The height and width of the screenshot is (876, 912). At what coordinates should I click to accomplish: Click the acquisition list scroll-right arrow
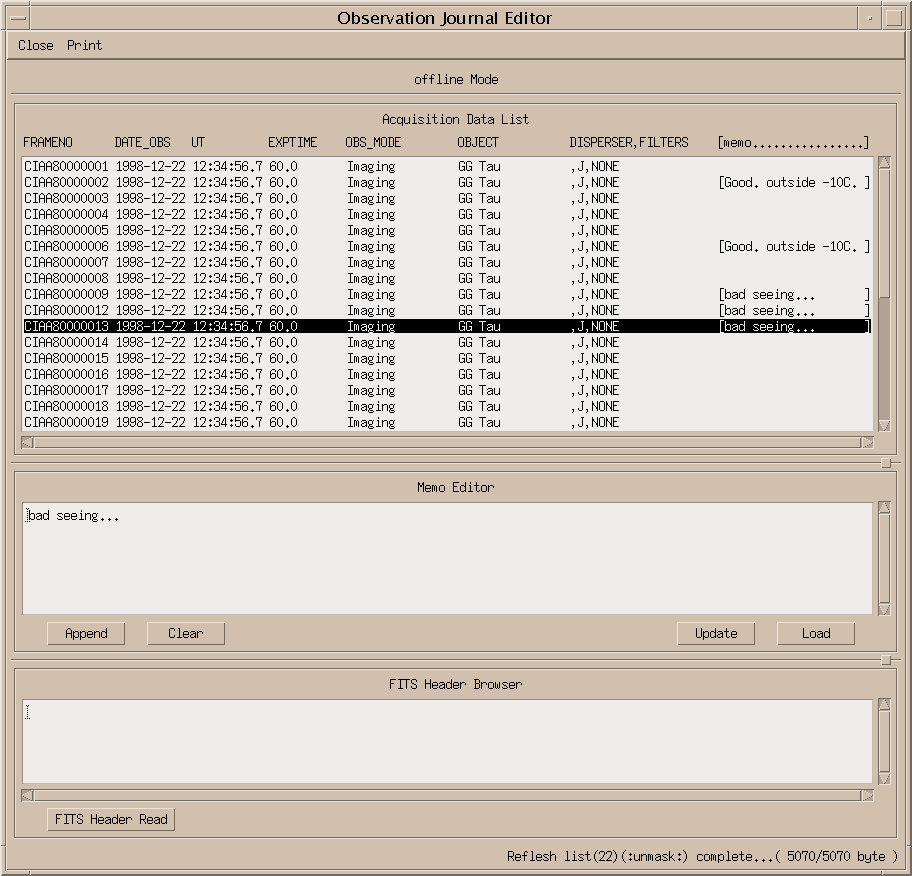coord(867,442)
